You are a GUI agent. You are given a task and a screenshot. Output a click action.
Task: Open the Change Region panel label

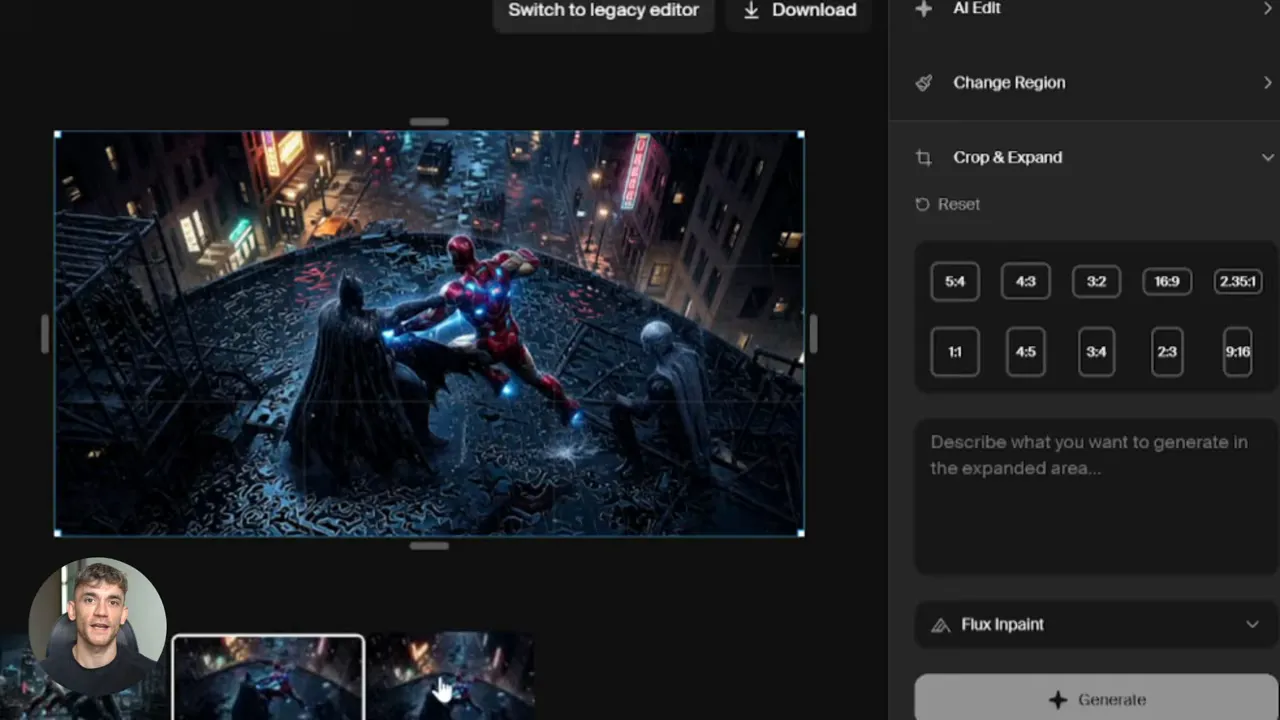(1009, 83)
